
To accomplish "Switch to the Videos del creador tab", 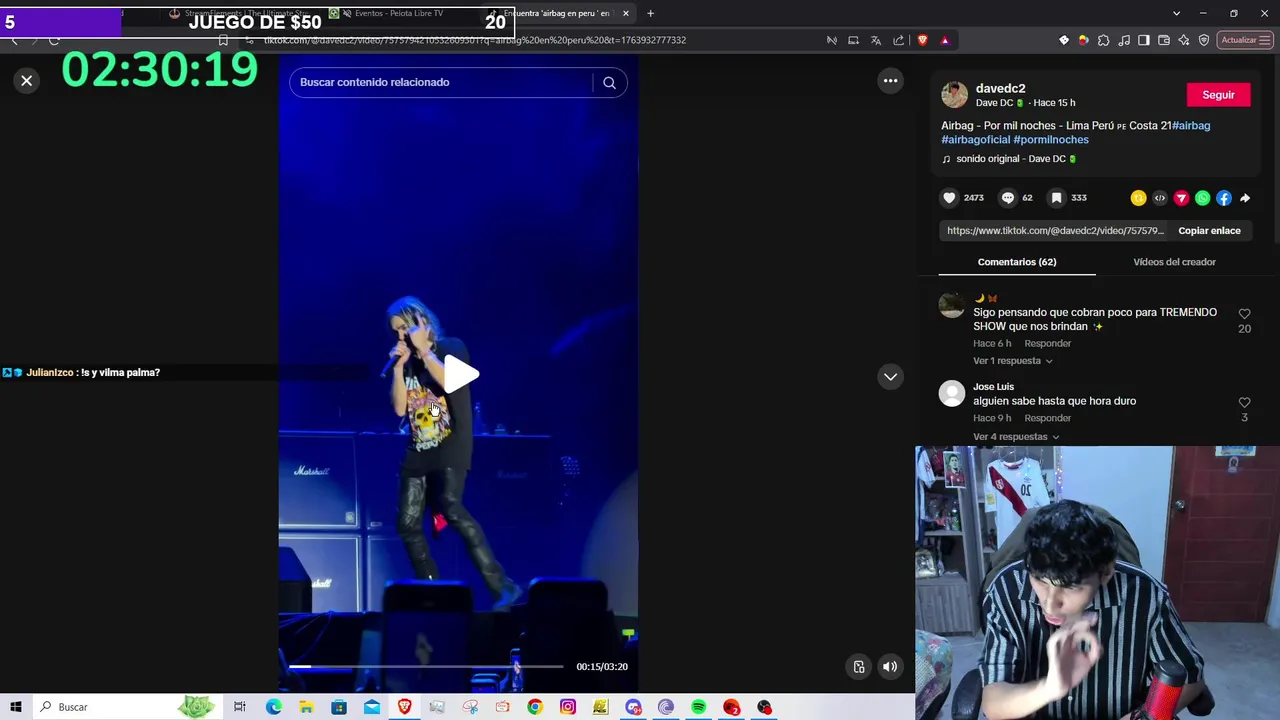I will [1174, 262].
